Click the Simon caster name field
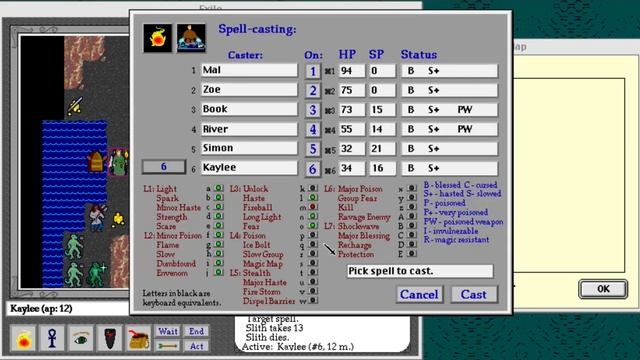The image size is (640, 360). 249,148
